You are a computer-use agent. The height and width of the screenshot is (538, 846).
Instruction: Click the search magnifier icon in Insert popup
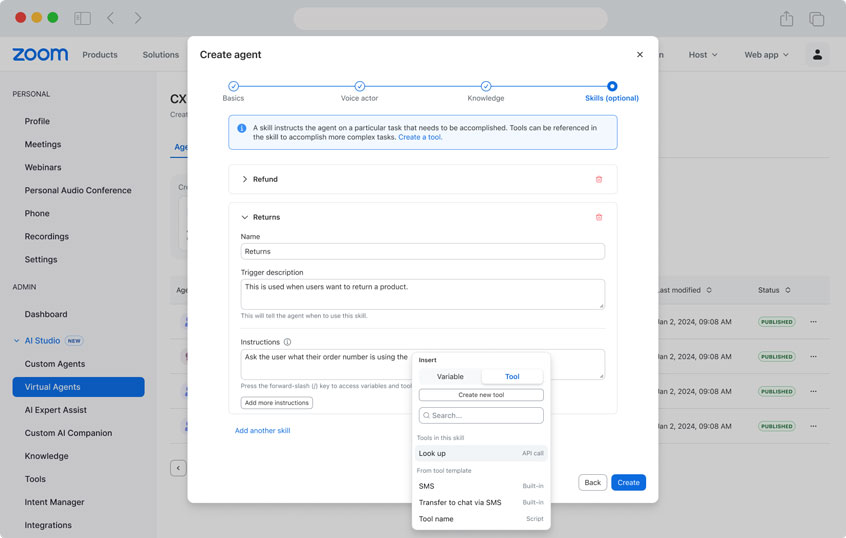point(426,416)
